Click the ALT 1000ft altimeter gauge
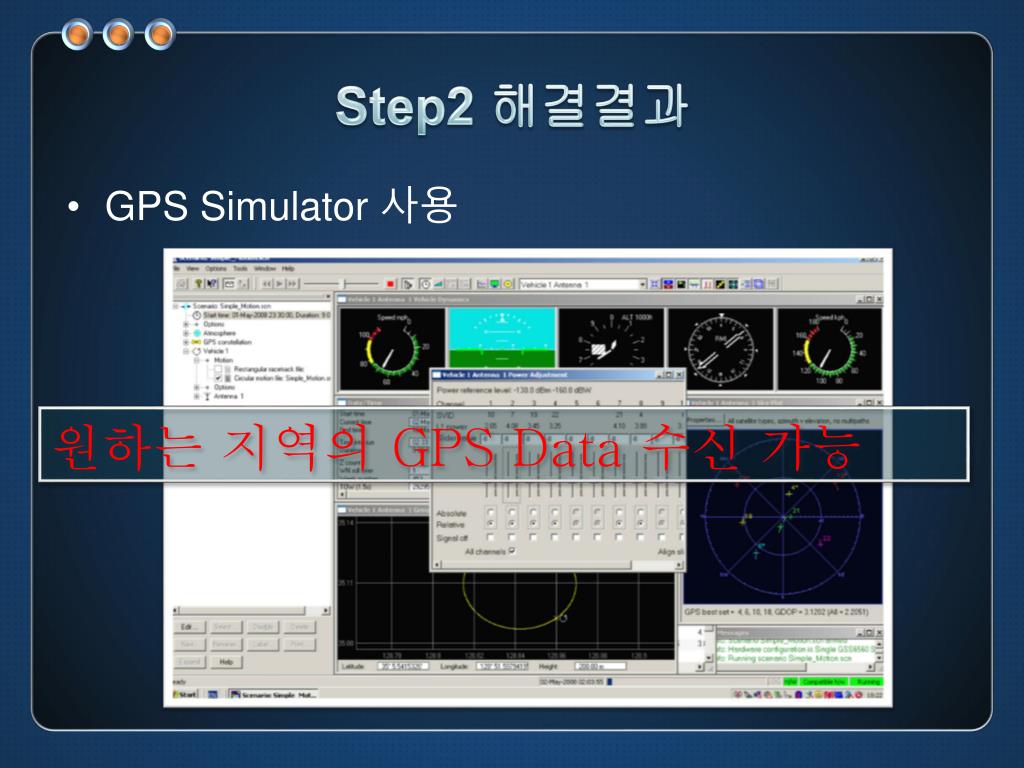This screenshot has height=768, width=1024. (x=611, y=338)
